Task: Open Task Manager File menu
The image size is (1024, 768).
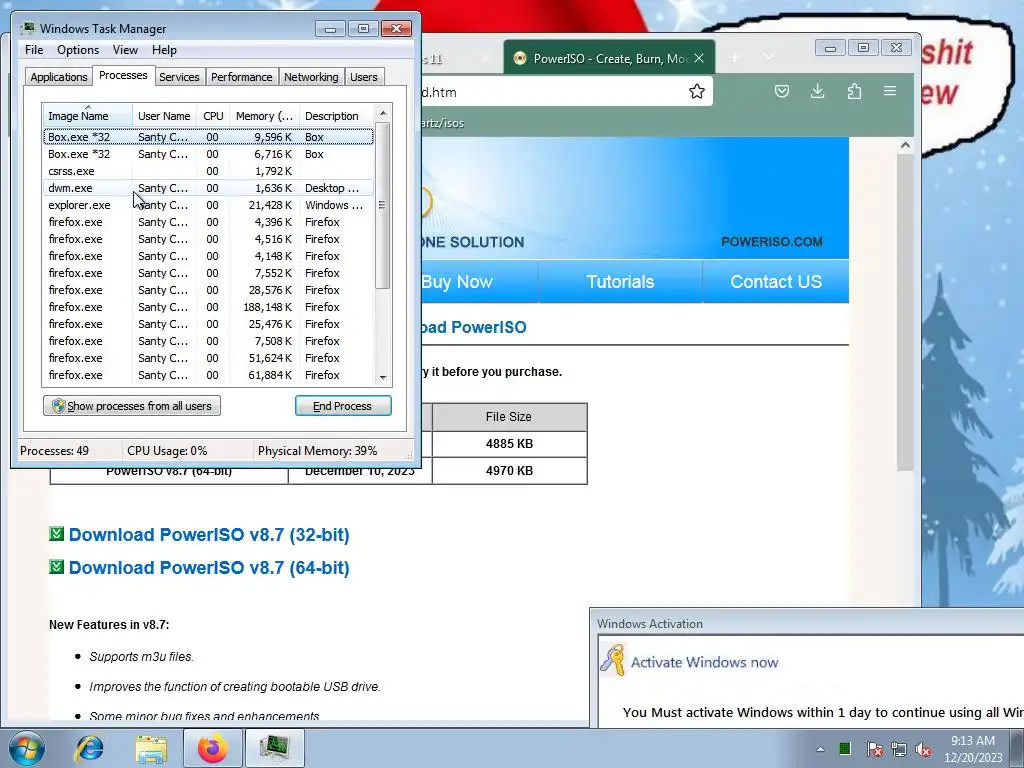Action: coord(34,50)
